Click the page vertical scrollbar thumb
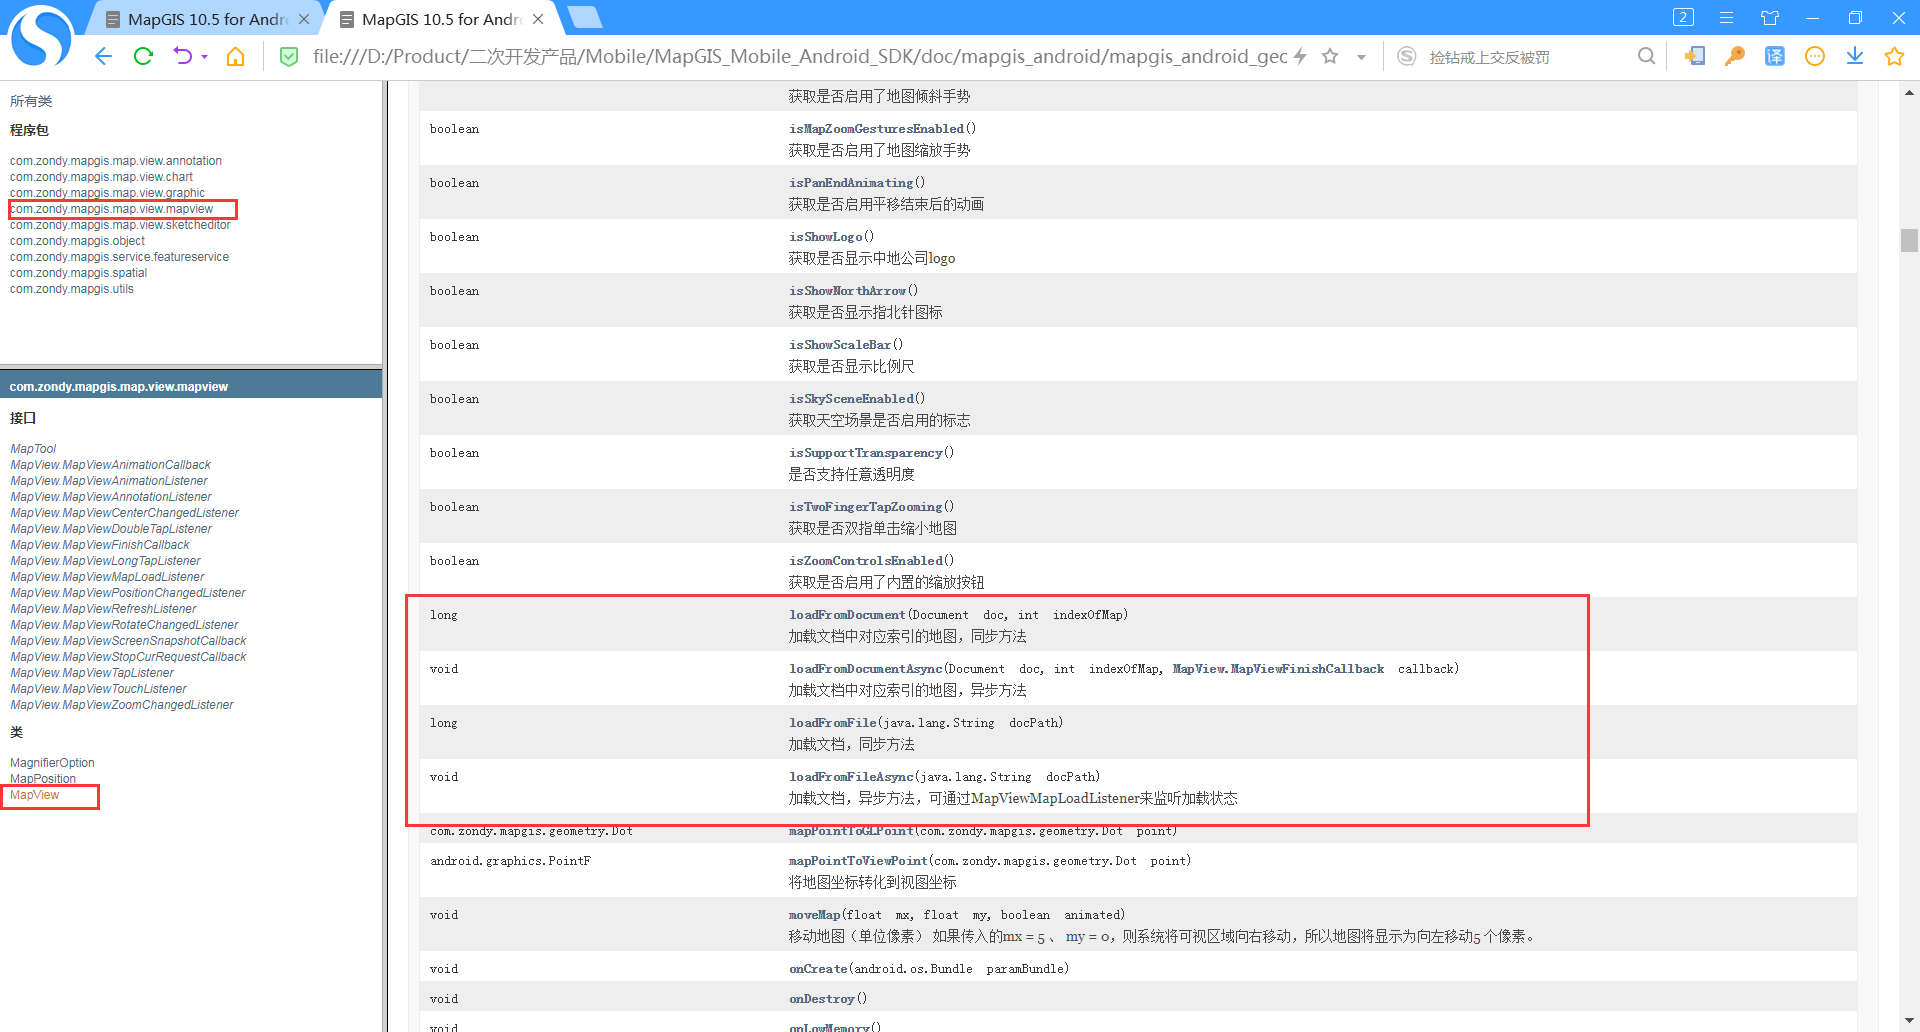 point(1909,240)
